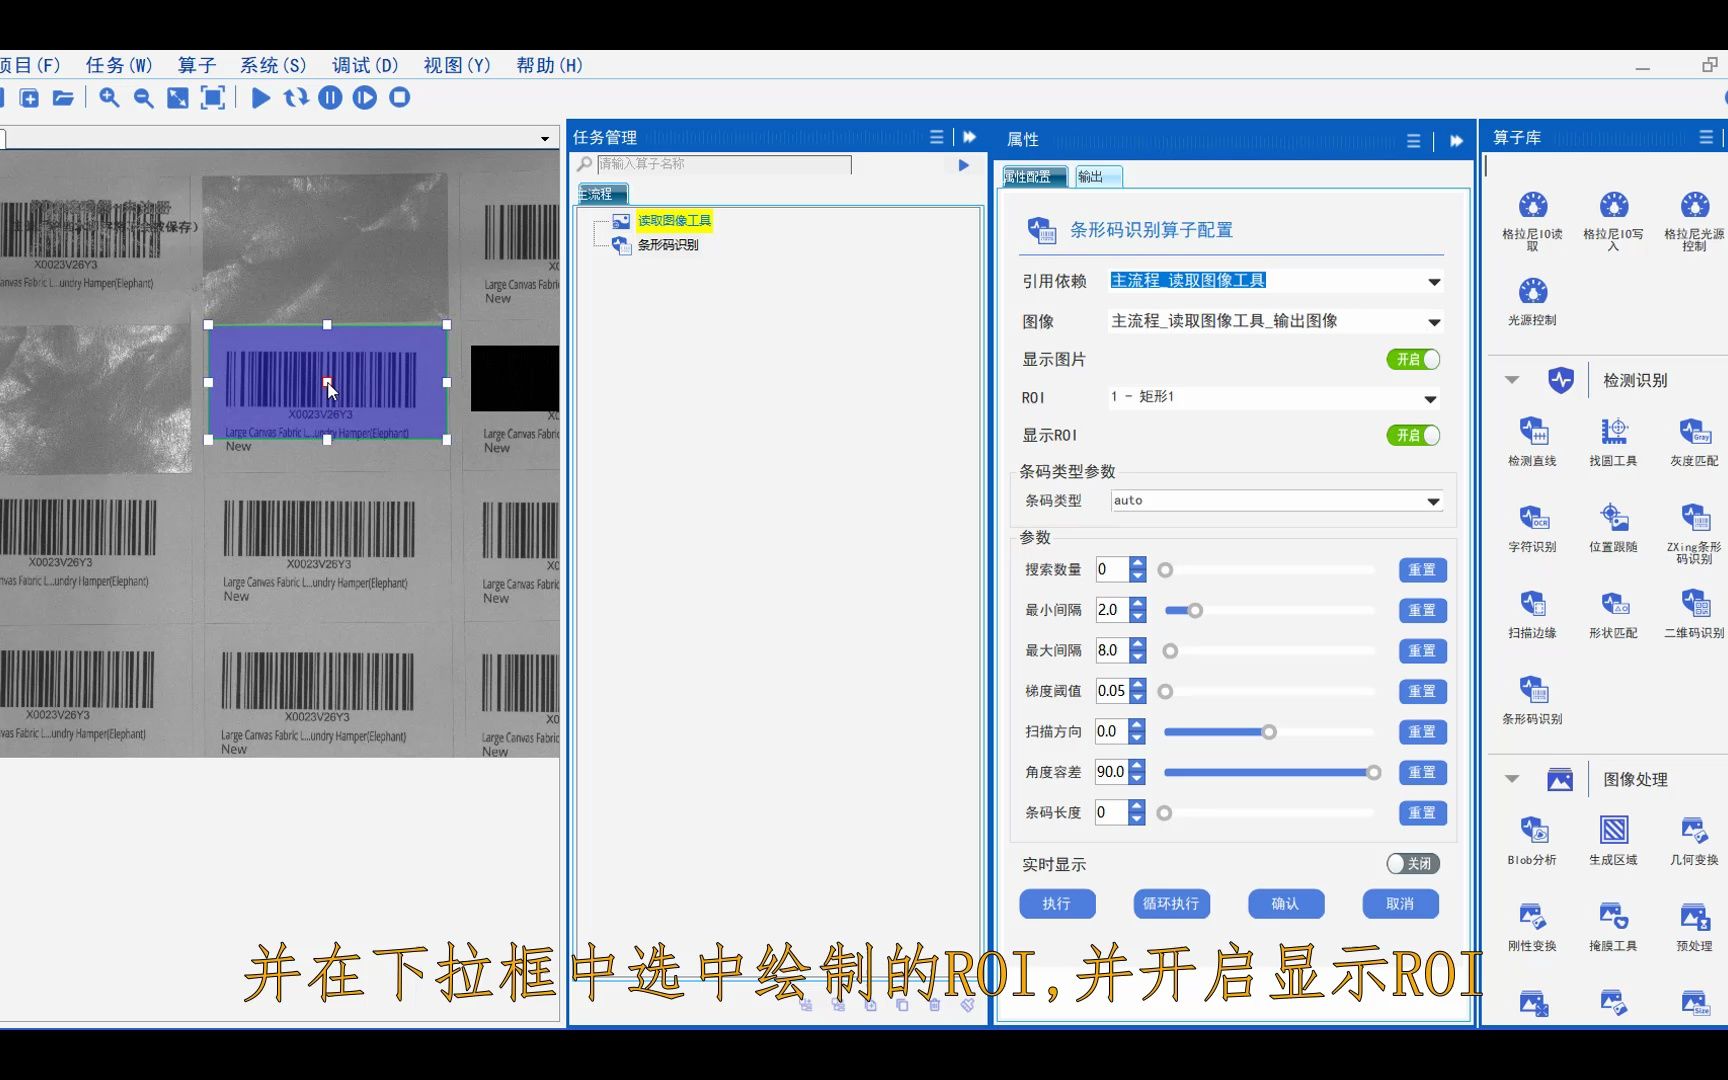
Task: Pick the 预处理 tool icon
Action: point(1694,916)
